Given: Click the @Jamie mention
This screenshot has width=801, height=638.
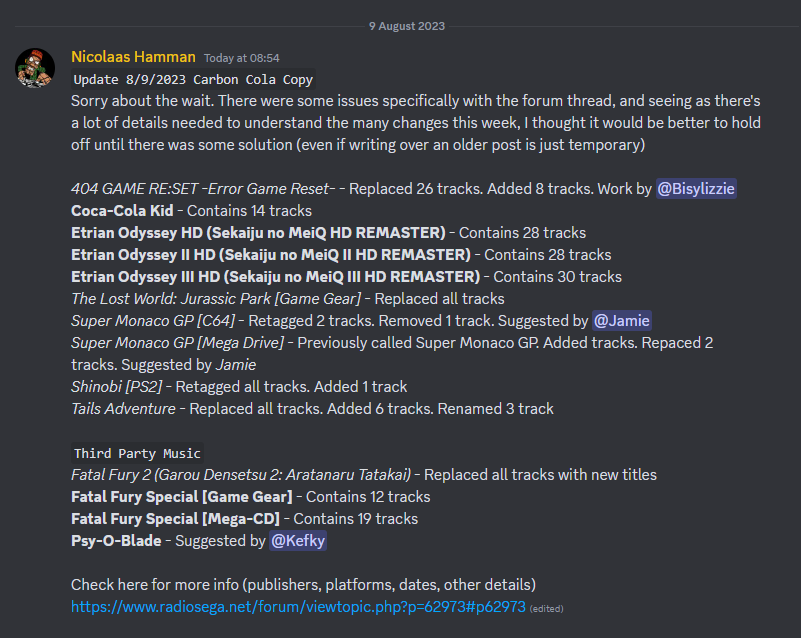Looking at the screenshot, I should click(621, 320).
